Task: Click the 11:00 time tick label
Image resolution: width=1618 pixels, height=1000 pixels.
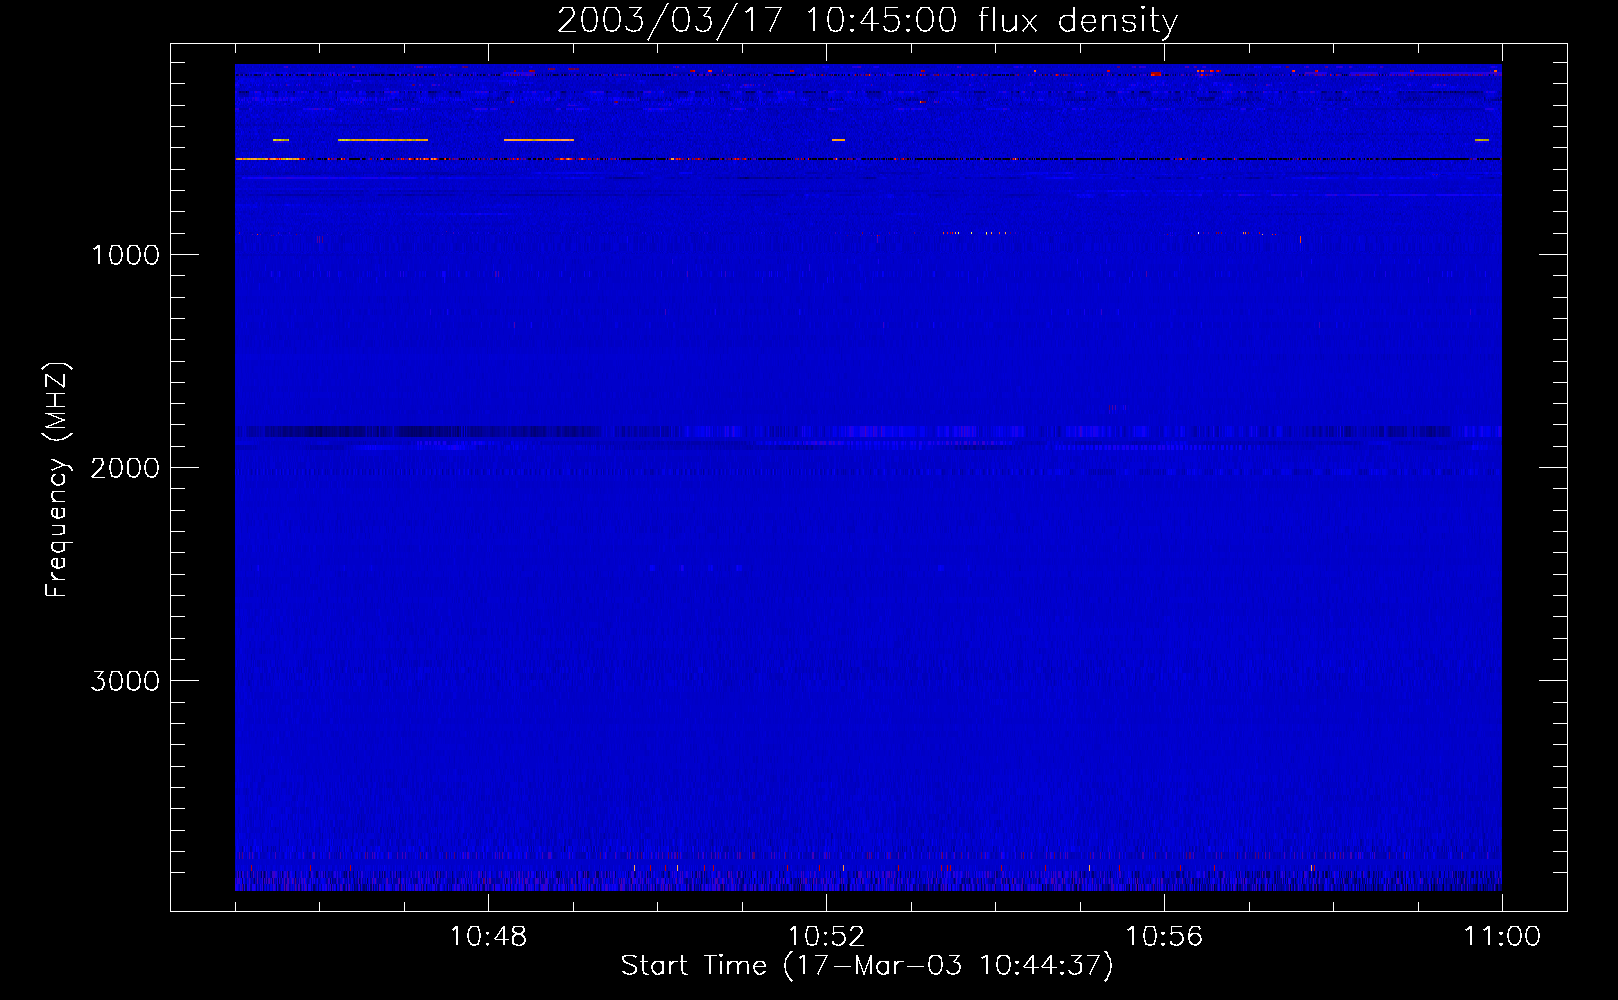Action: (x=1502, y=937)
